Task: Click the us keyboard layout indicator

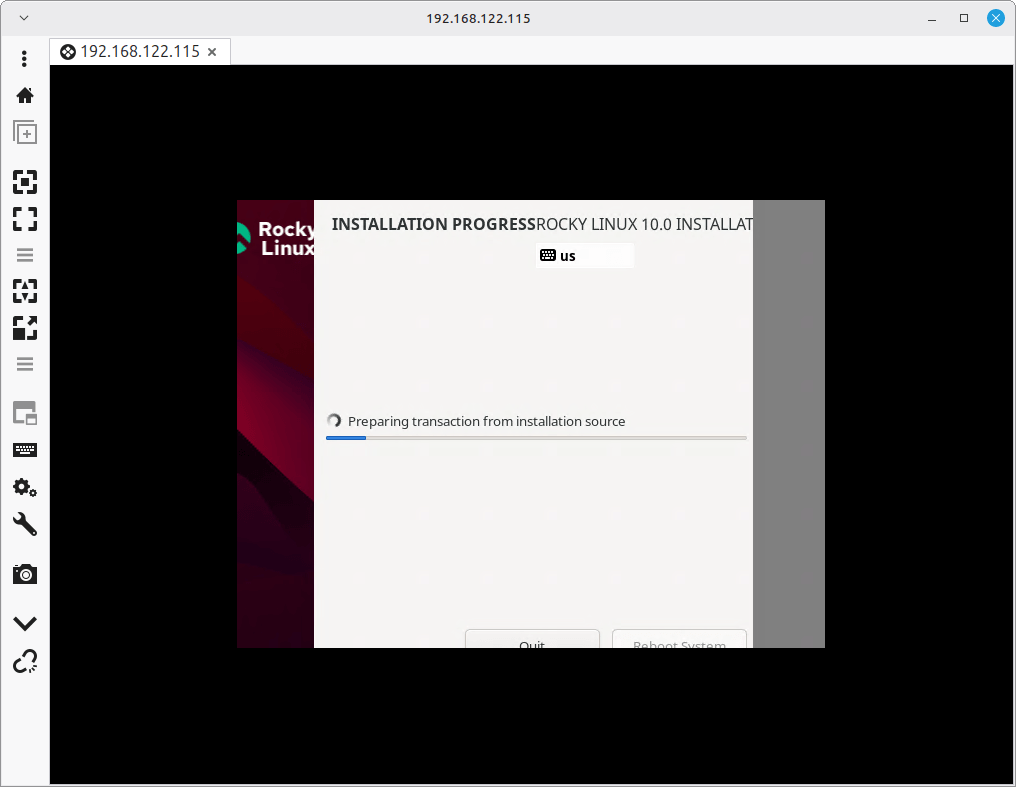Action: click(584, 256)
